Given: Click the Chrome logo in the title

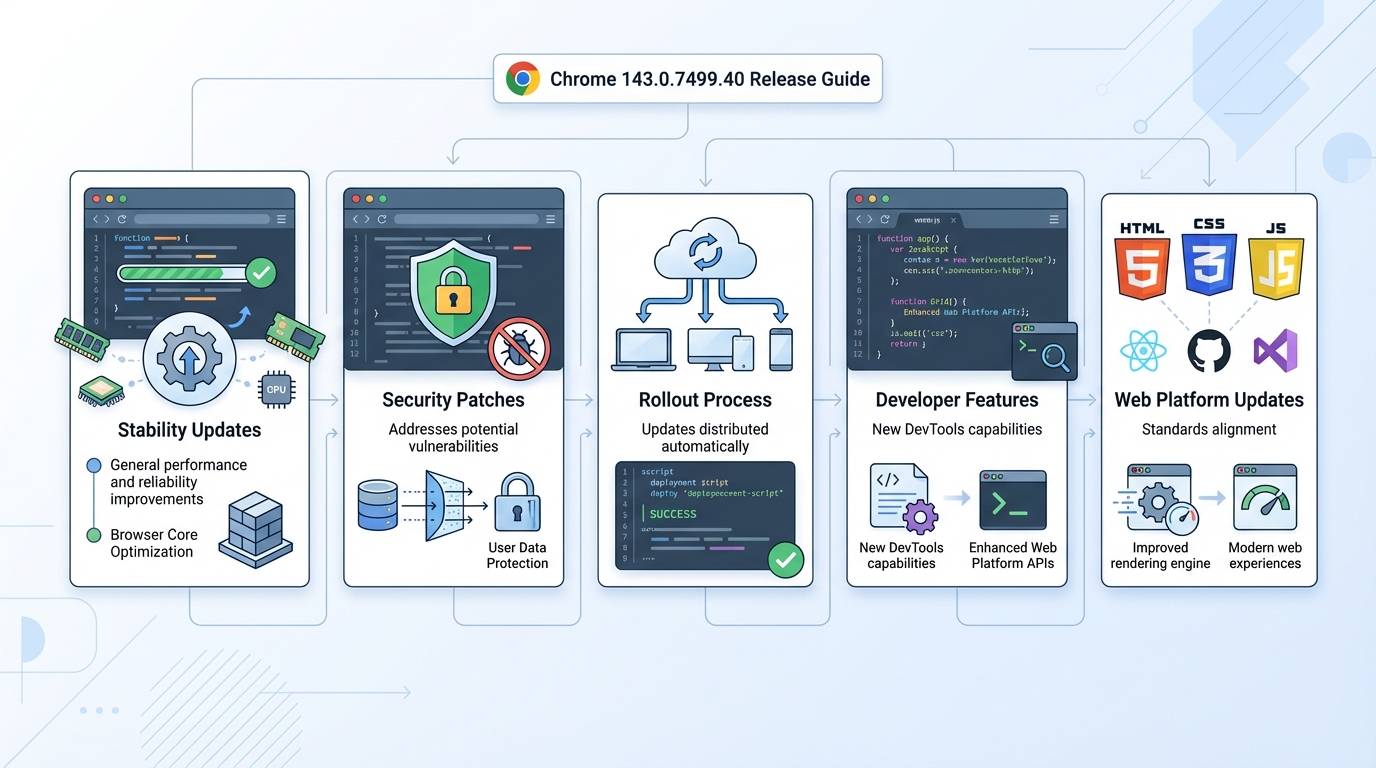Looking at the screenshot, I should pyautogui.click(x=523, y=79).
